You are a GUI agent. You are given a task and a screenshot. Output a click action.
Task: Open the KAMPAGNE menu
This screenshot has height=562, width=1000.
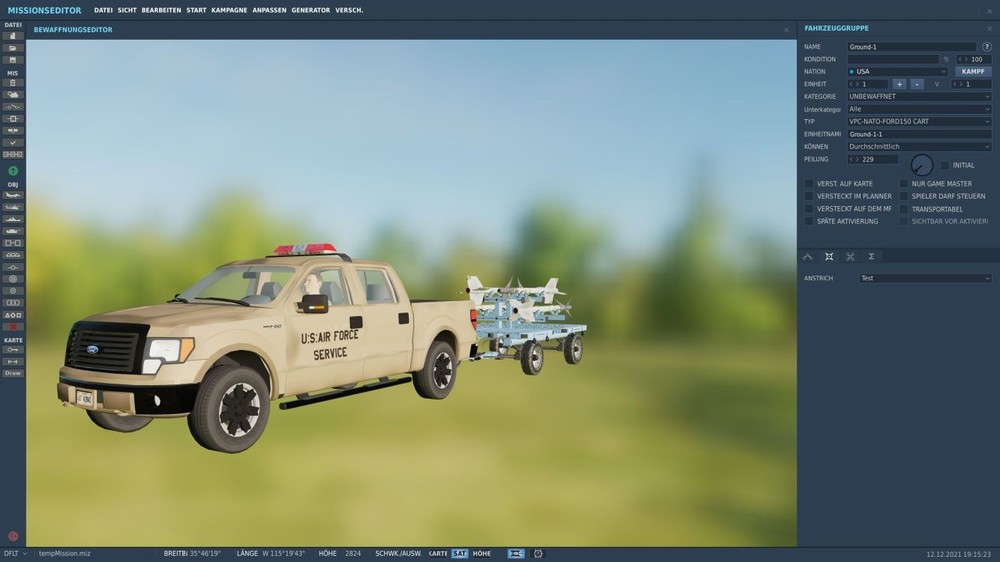coord(229,10)
